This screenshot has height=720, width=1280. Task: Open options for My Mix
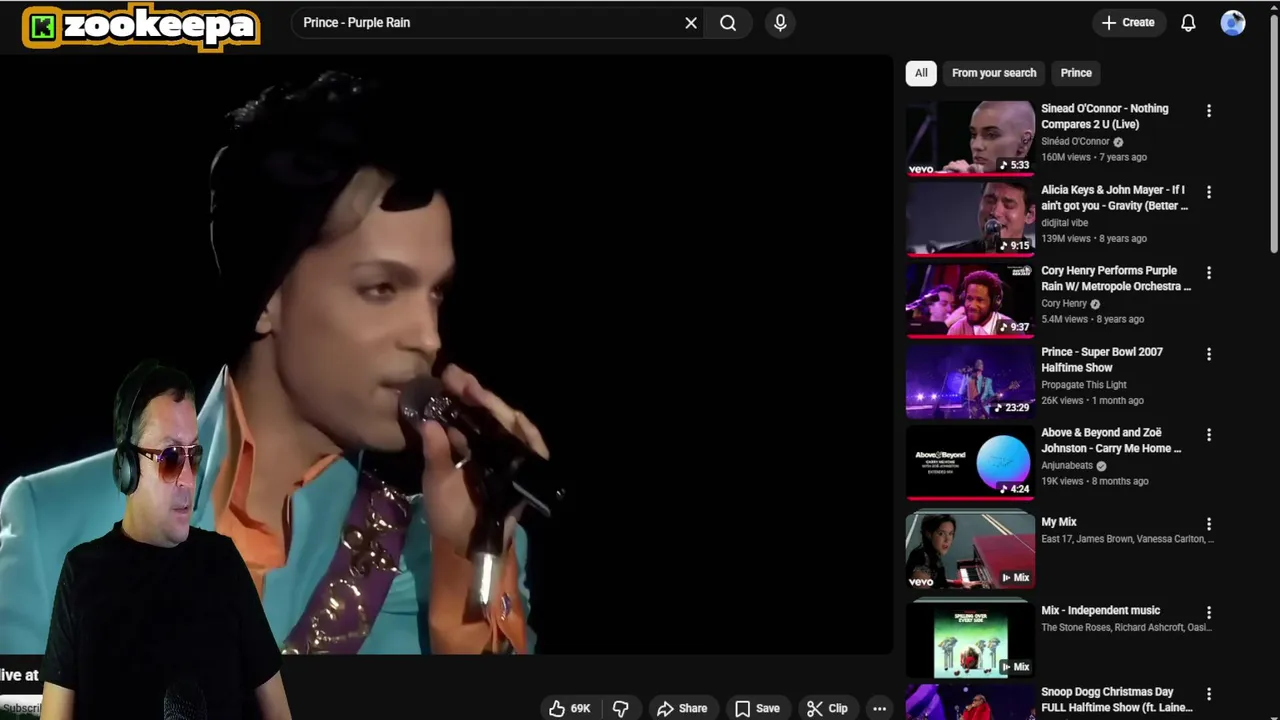tap(1209, 524)
